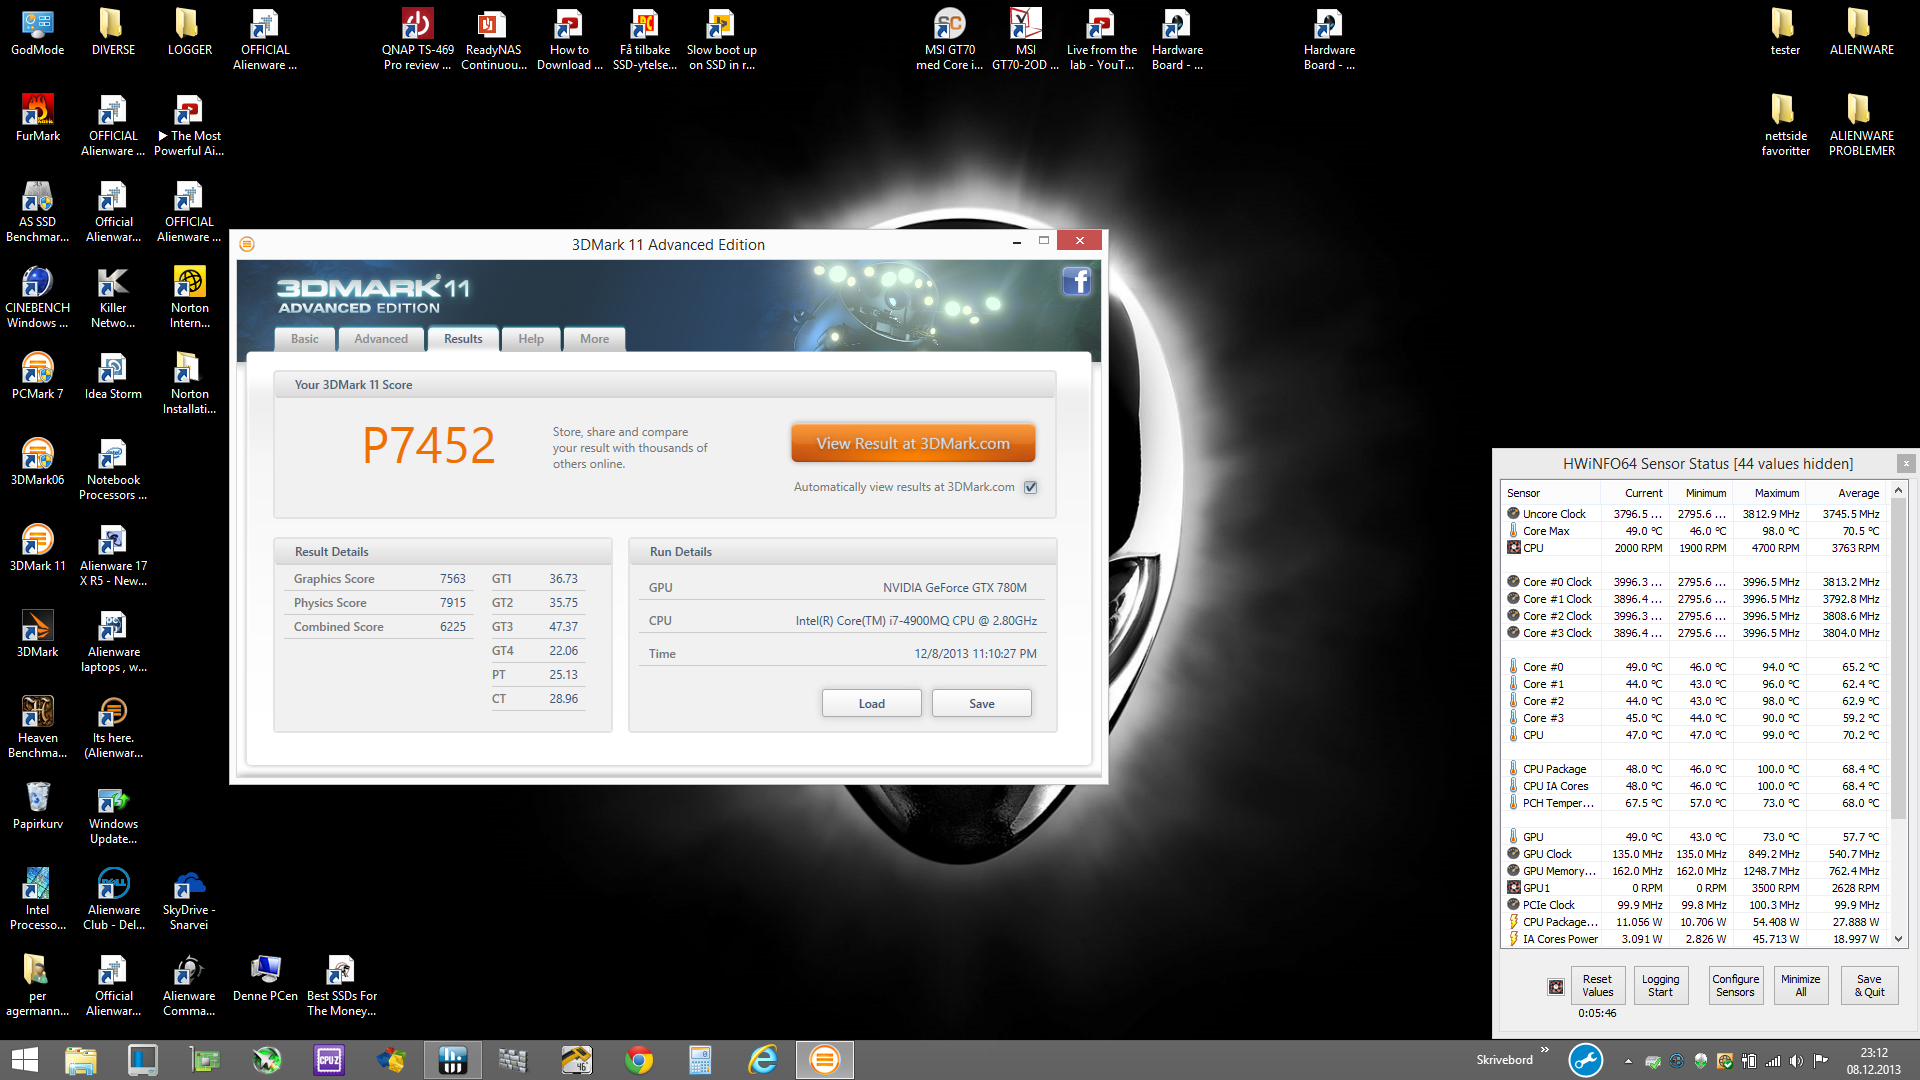Viewport: 1920px width, 1080px height.
Task: Click Minimize All in HWiNFO64
Action: (1800, 986)
